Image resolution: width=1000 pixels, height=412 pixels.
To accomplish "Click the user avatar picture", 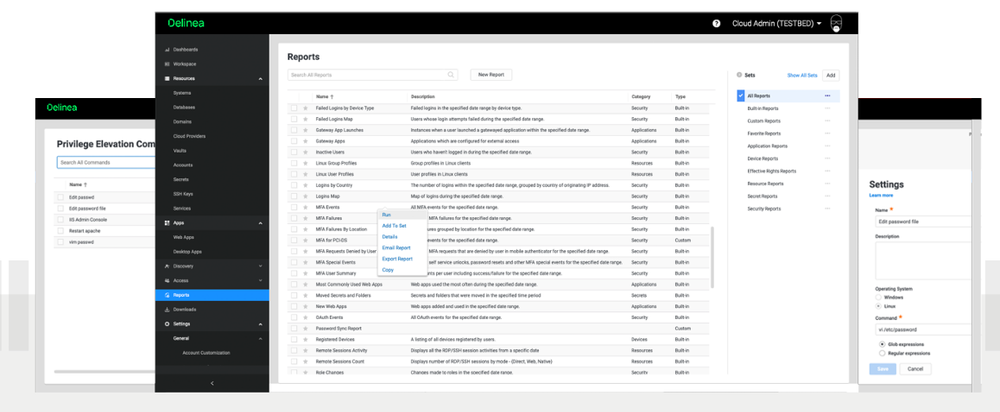I will tap(836, 24).
